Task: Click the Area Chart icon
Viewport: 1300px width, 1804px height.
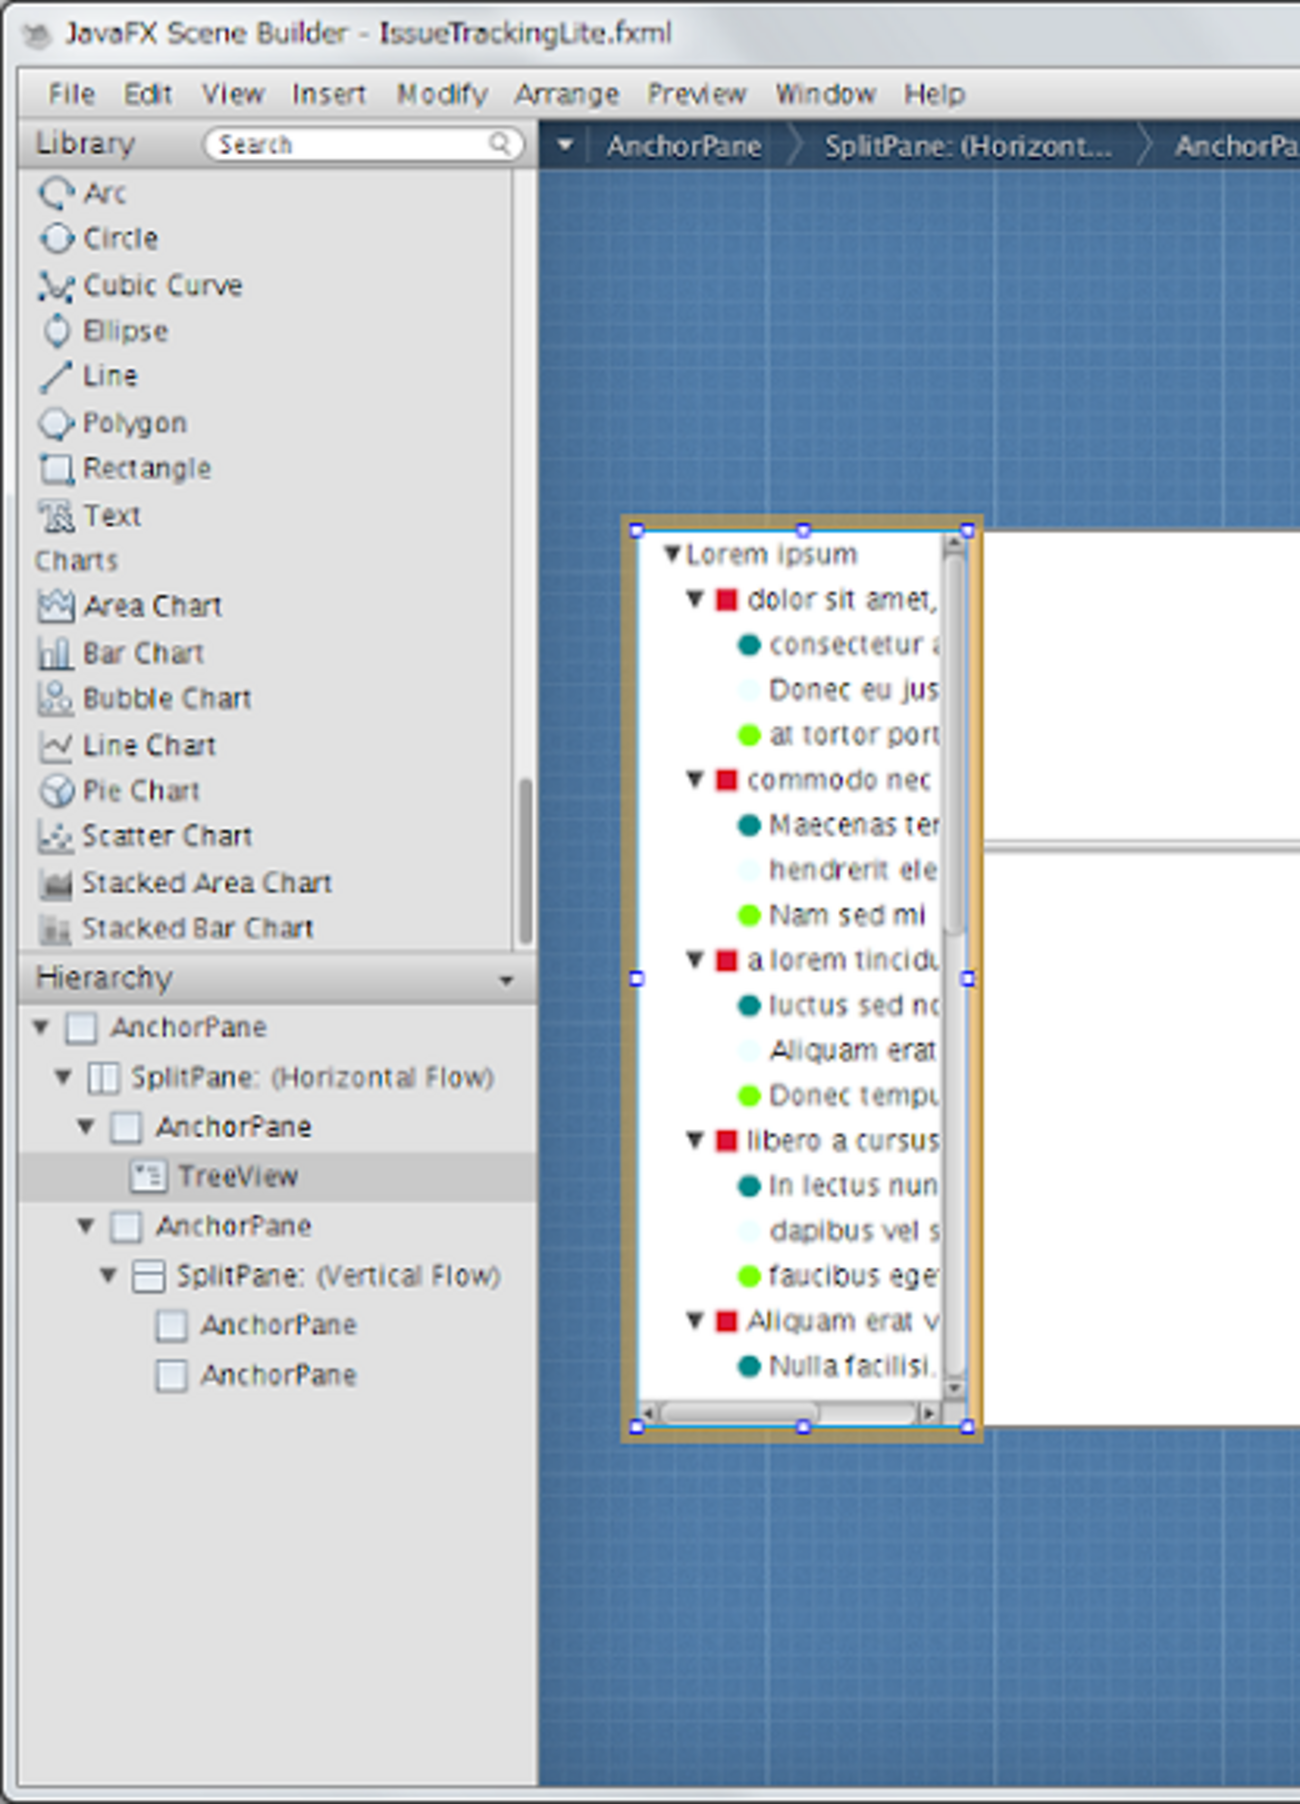Action: (x=56, y=606)
